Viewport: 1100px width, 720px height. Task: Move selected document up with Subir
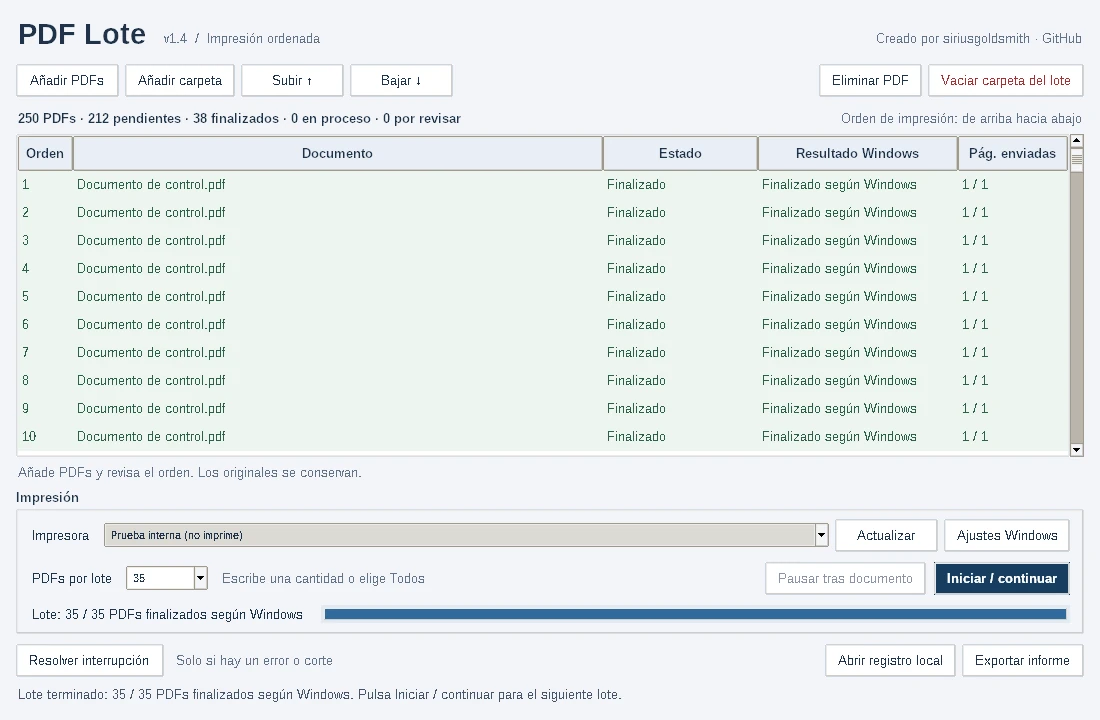click(x=292, y=81)
